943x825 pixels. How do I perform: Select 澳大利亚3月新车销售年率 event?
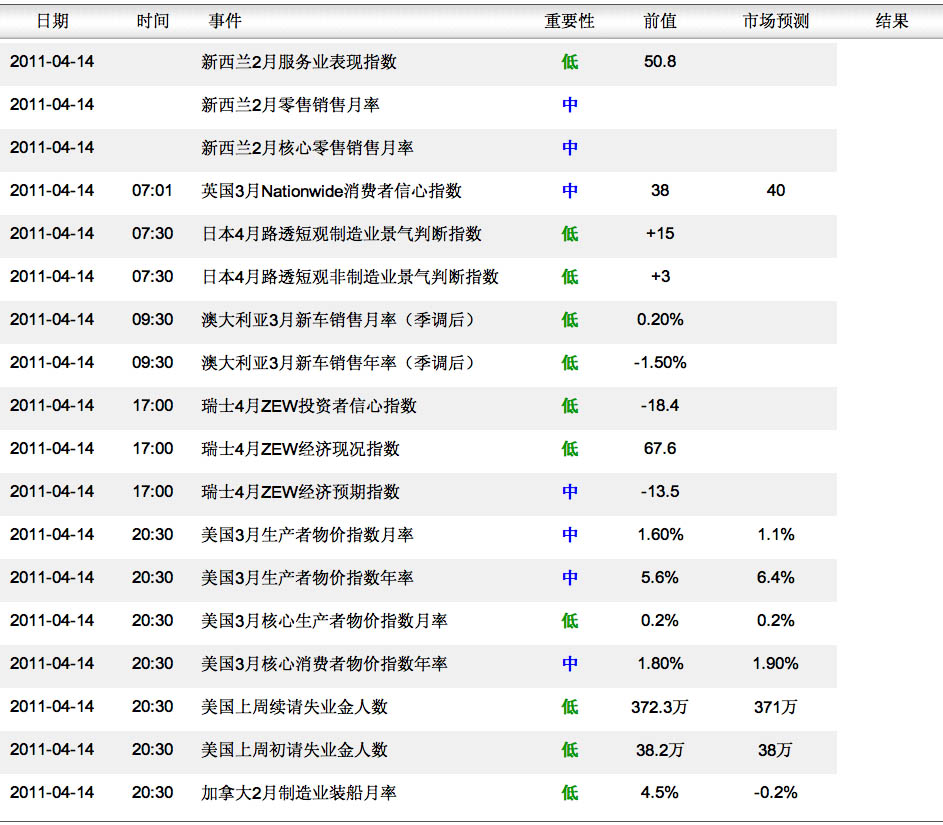(337, 363)
